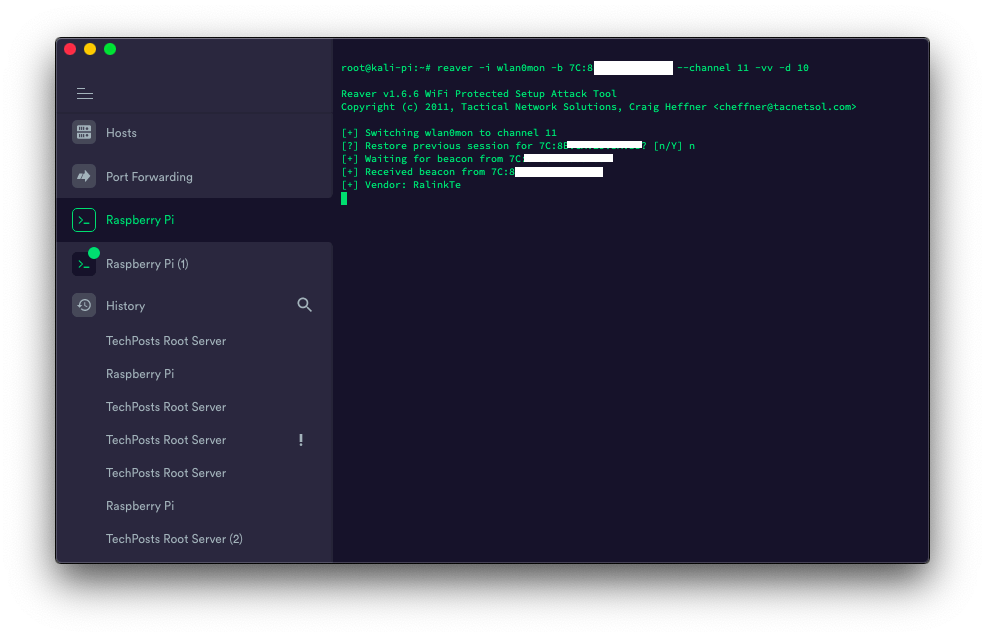Click the Received beacon line
This screenshot has height=637, width=985.
tap(472, 172)
